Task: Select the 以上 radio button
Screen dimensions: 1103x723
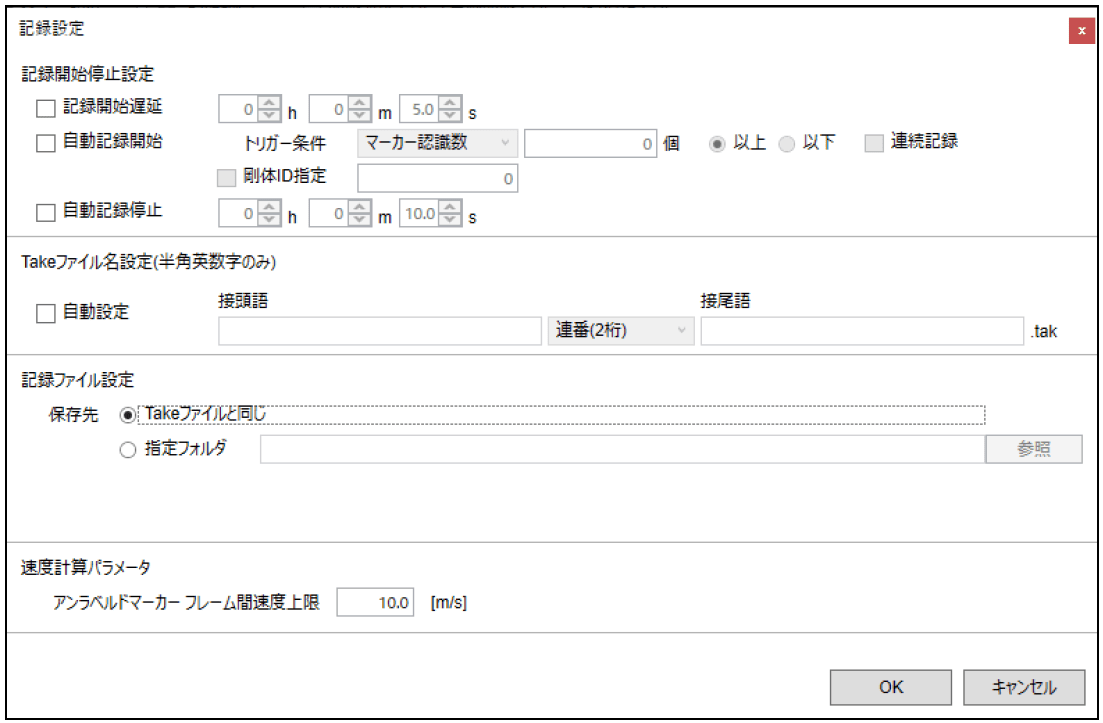Action: coord(717,143)
